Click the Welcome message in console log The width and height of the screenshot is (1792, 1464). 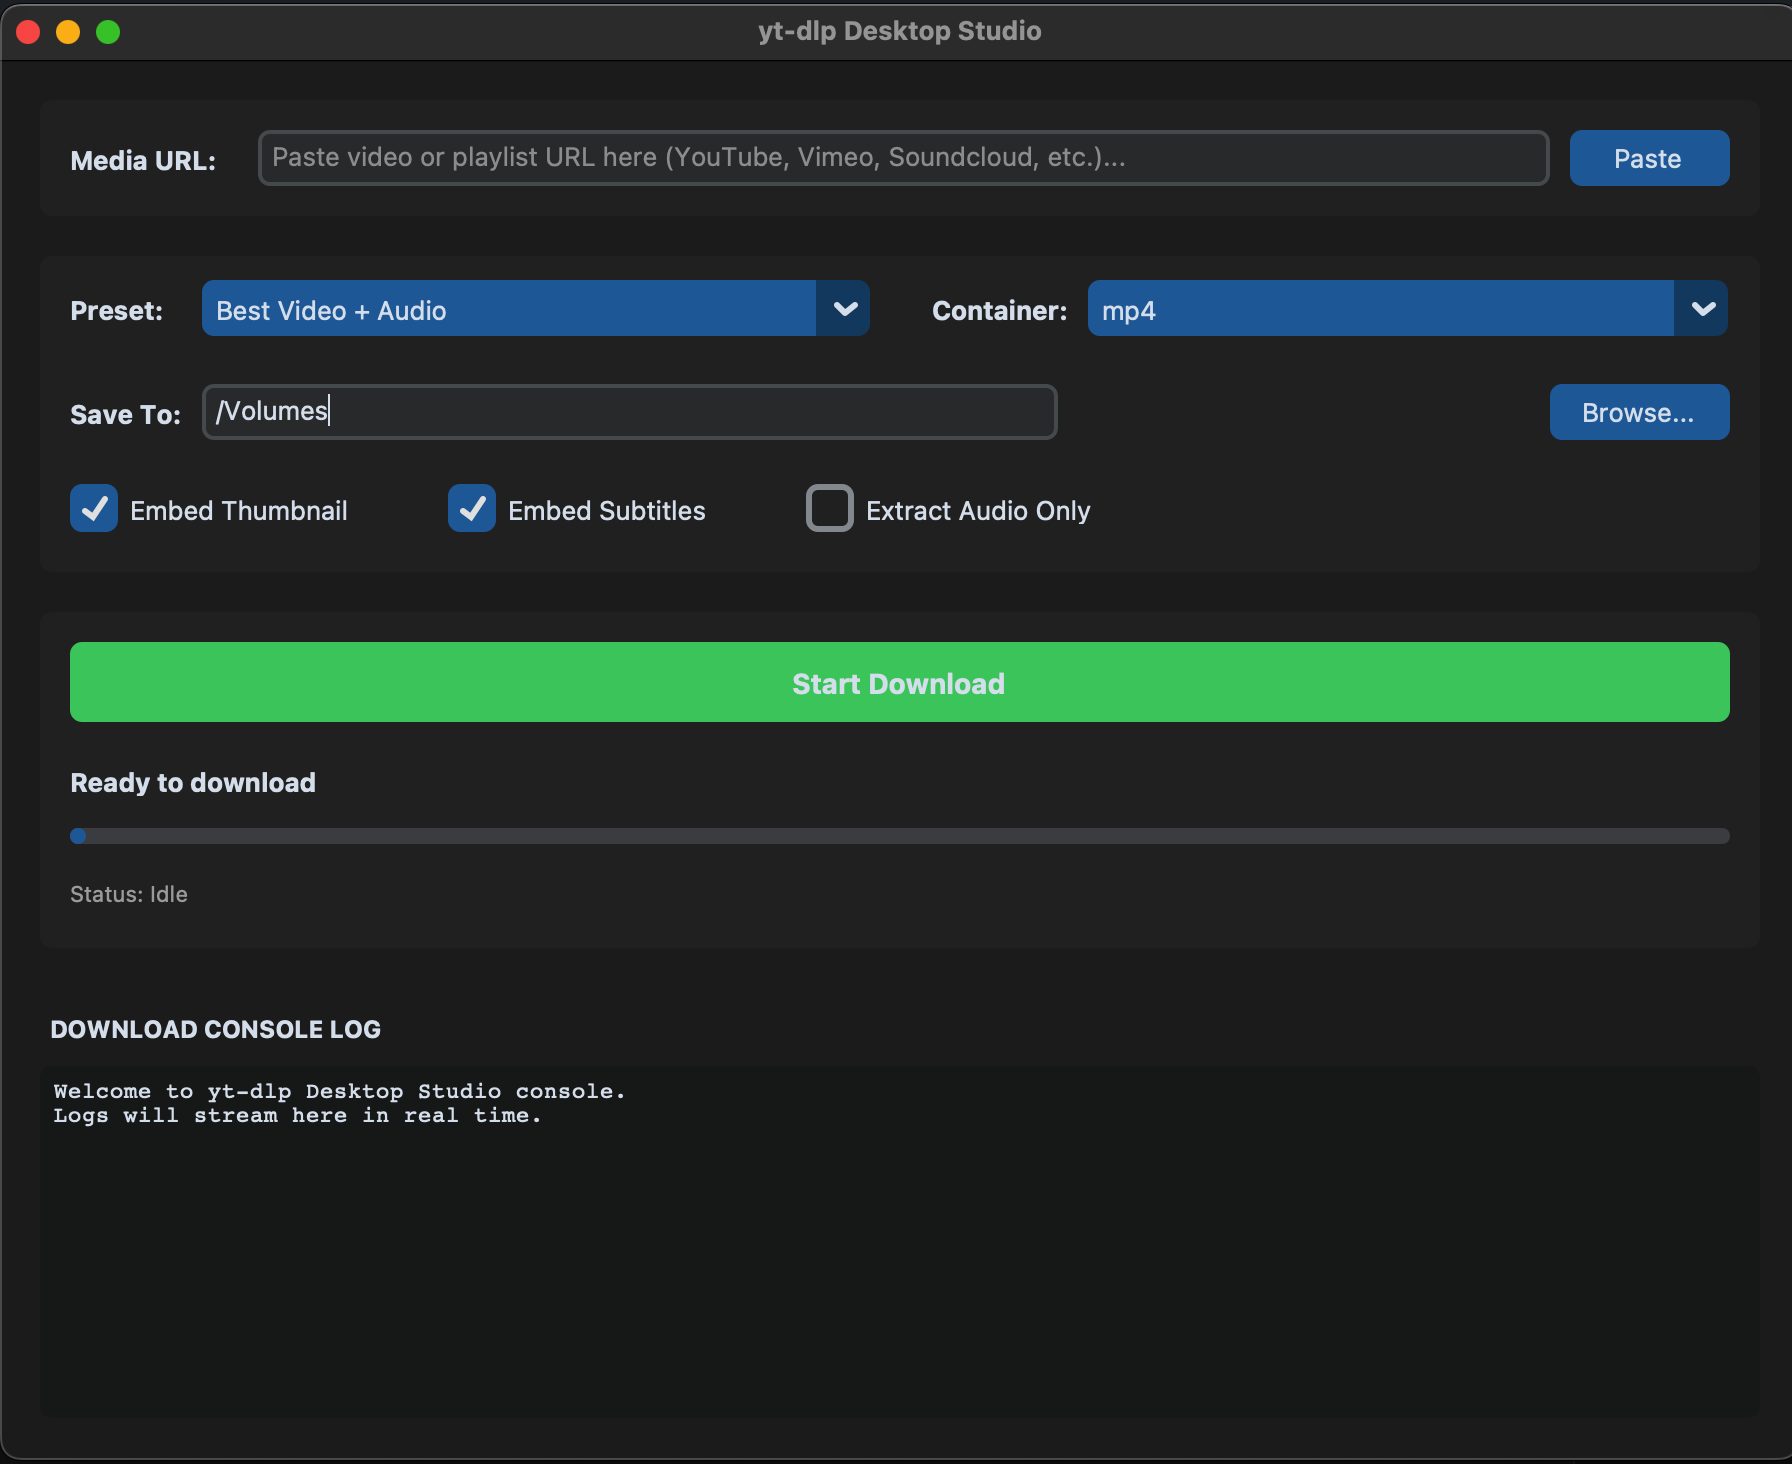(x=339, y=1091)
